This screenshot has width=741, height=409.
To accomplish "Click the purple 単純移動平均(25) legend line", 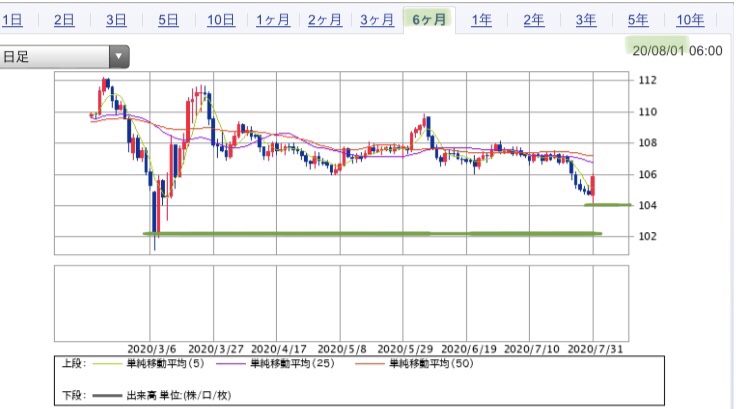I will tap(231, 364).
